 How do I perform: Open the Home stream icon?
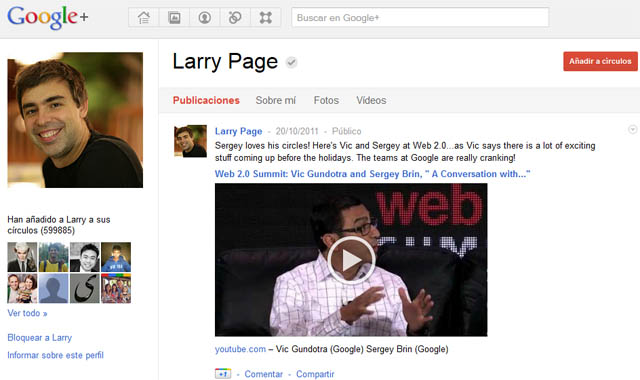(144, 18)
